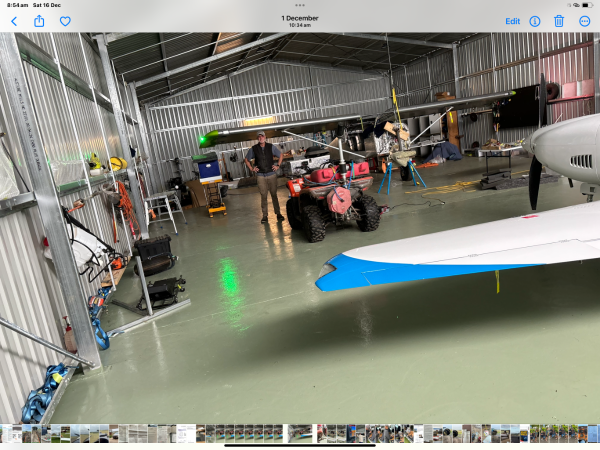Tap the multitasking three-dot control at top
The height and width of the screenshot is (450, 600).
(x=300, y=5)
